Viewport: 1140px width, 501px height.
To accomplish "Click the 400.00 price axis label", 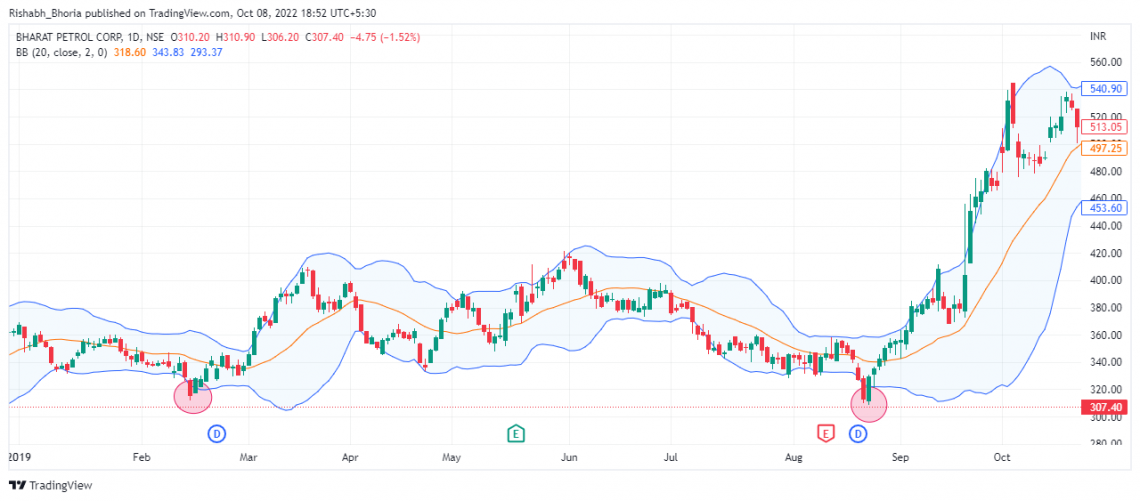I will 1107,281.
